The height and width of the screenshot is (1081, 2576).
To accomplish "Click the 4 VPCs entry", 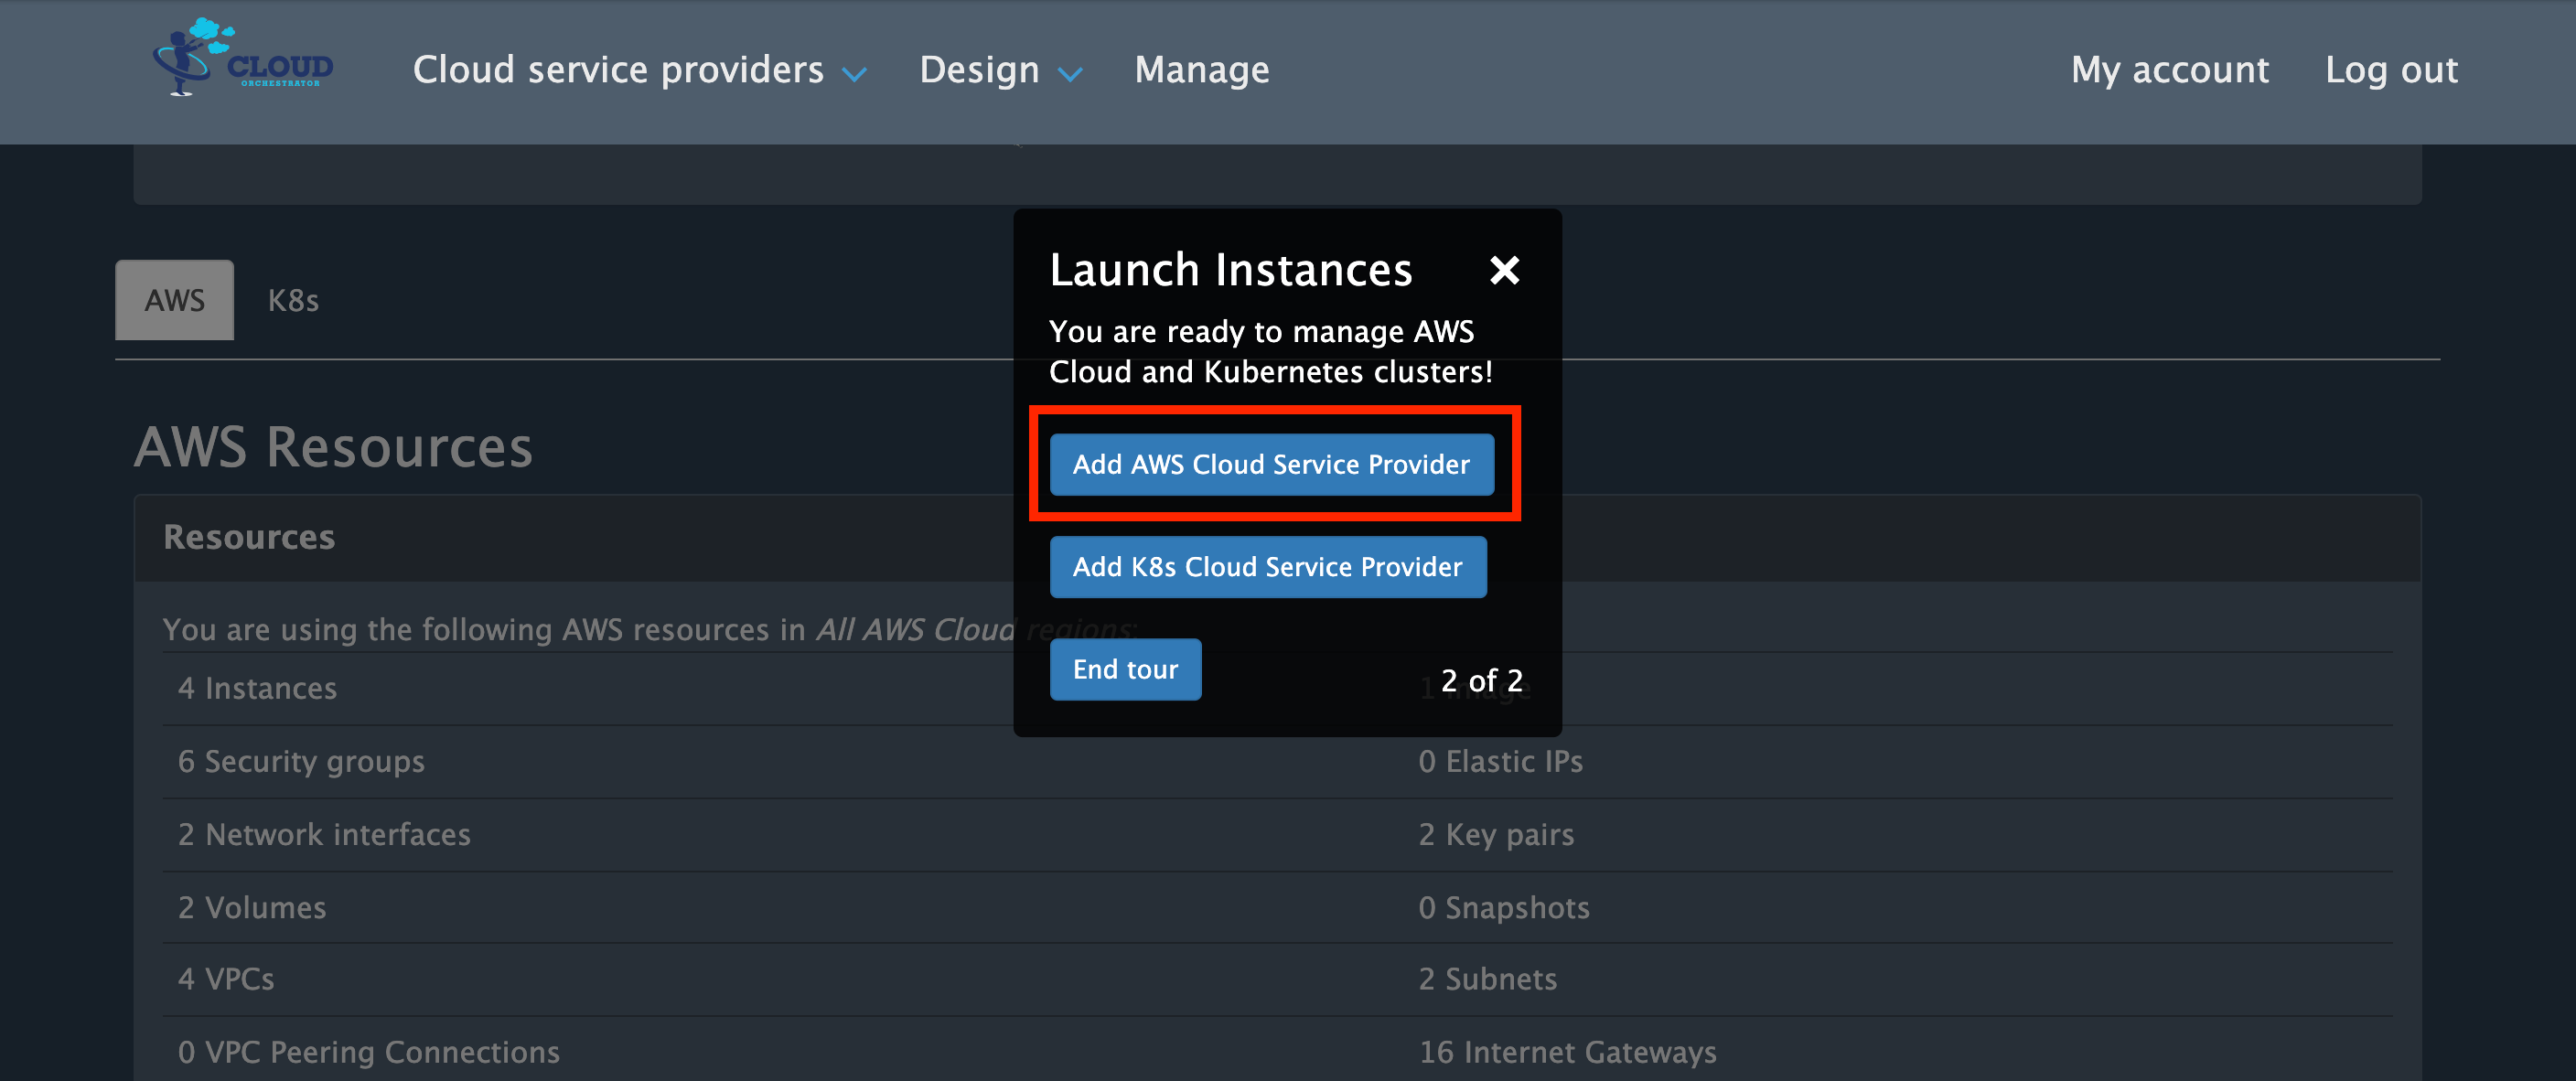I will pos(226,979).
